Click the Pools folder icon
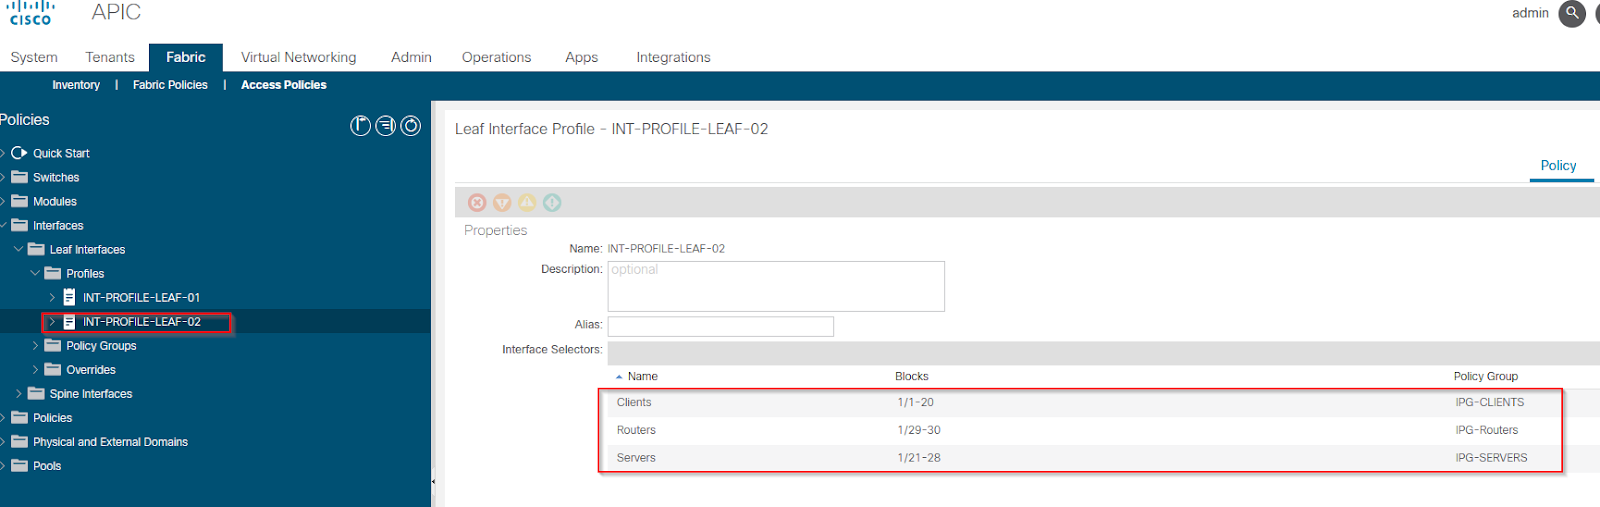 point(19,465)
